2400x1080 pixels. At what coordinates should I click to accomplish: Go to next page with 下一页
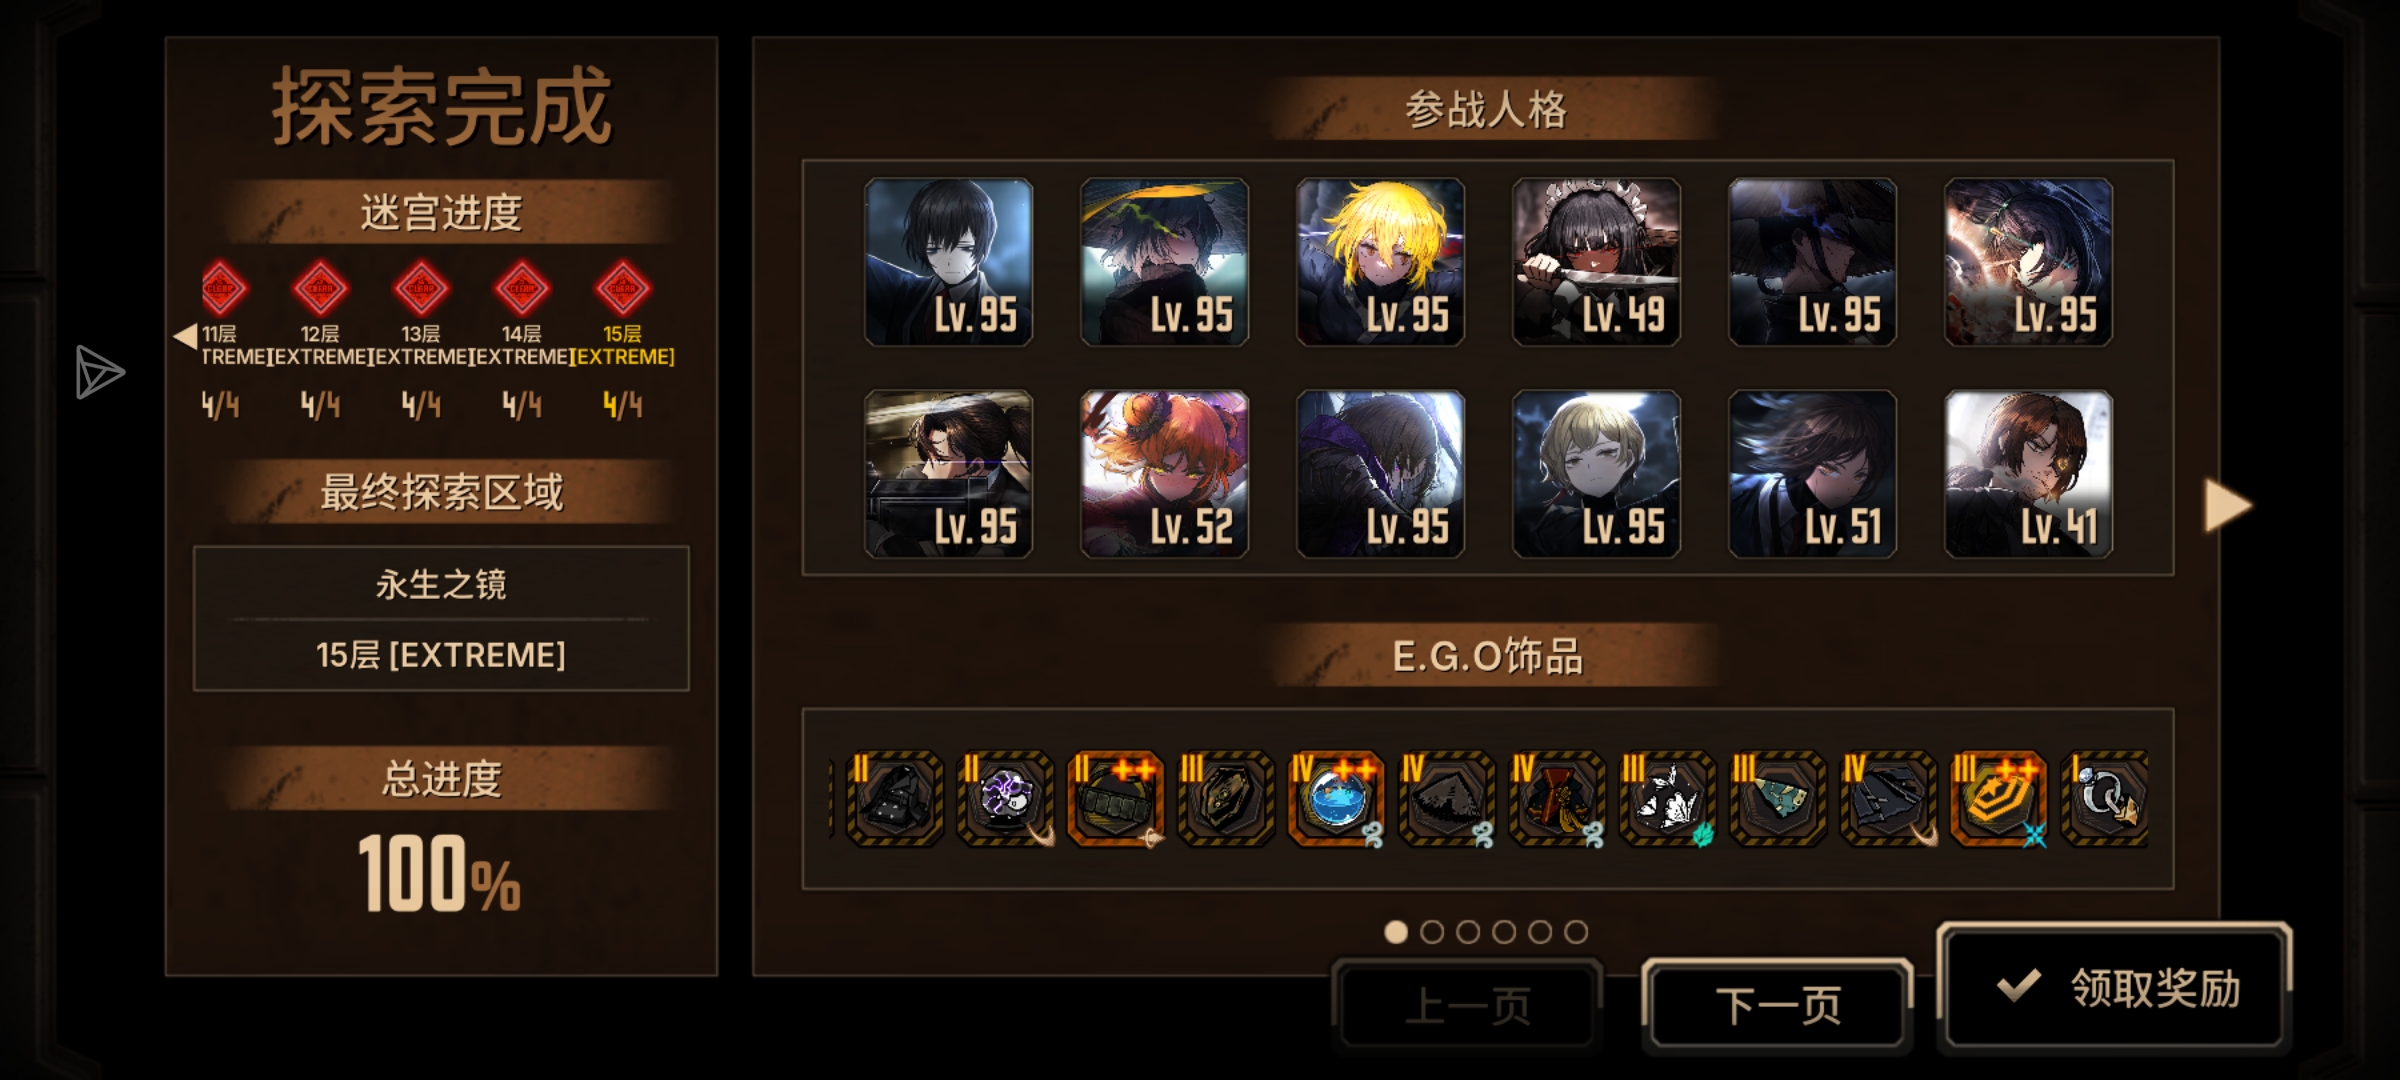pos(1778,1005)
